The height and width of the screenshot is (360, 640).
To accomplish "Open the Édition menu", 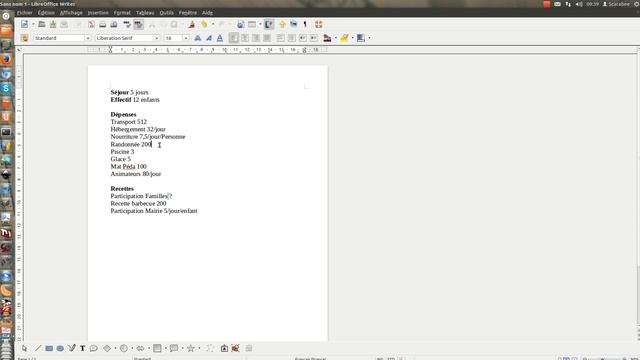I will pos(46,13).
